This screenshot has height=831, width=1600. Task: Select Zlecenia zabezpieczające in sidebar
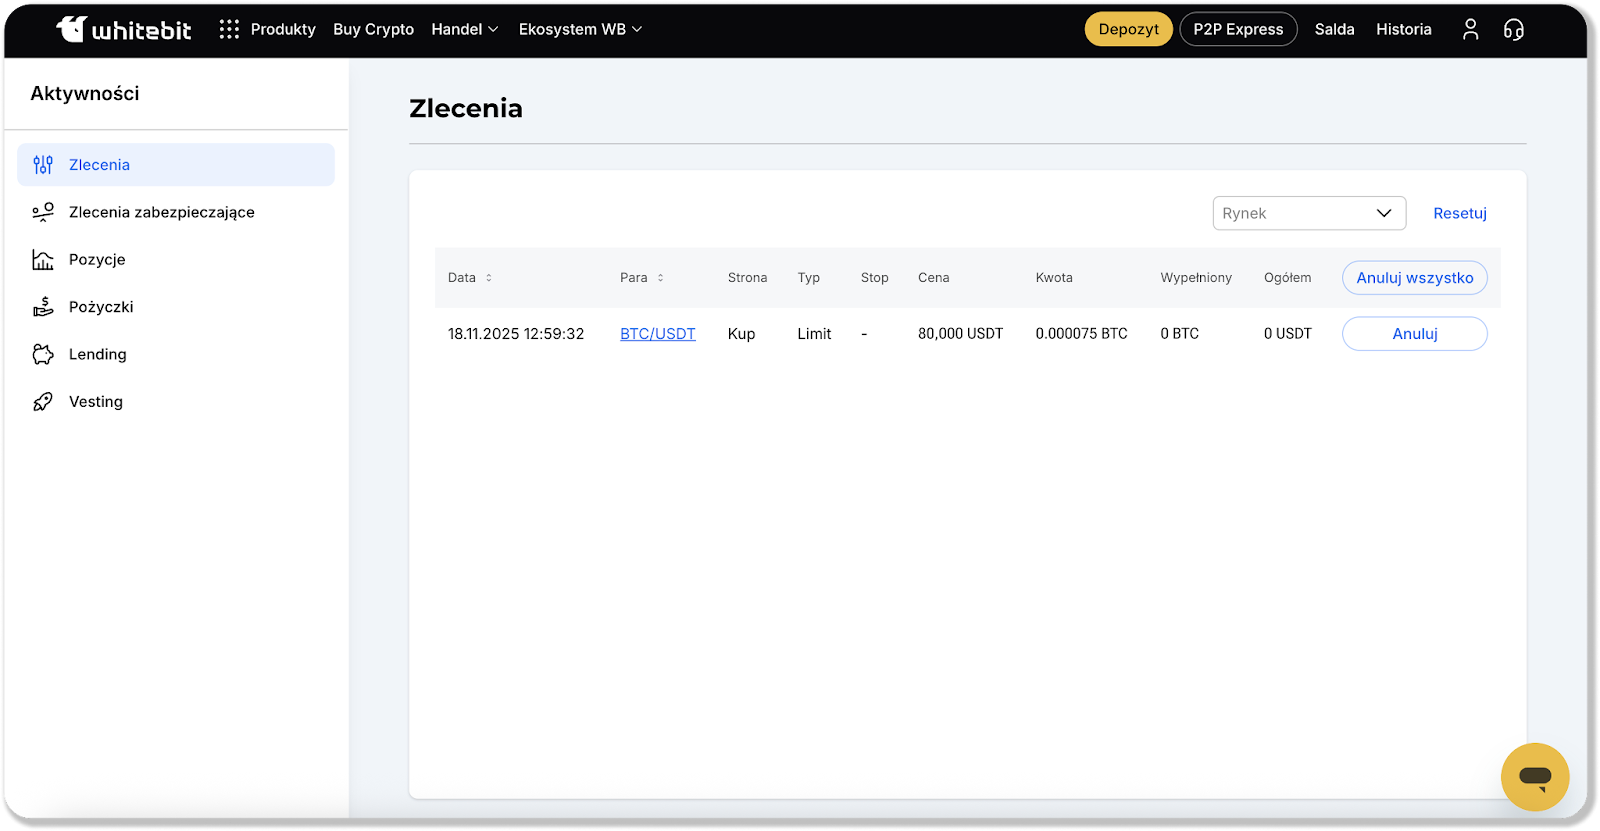pyautogui.click(x=161, y=212)
